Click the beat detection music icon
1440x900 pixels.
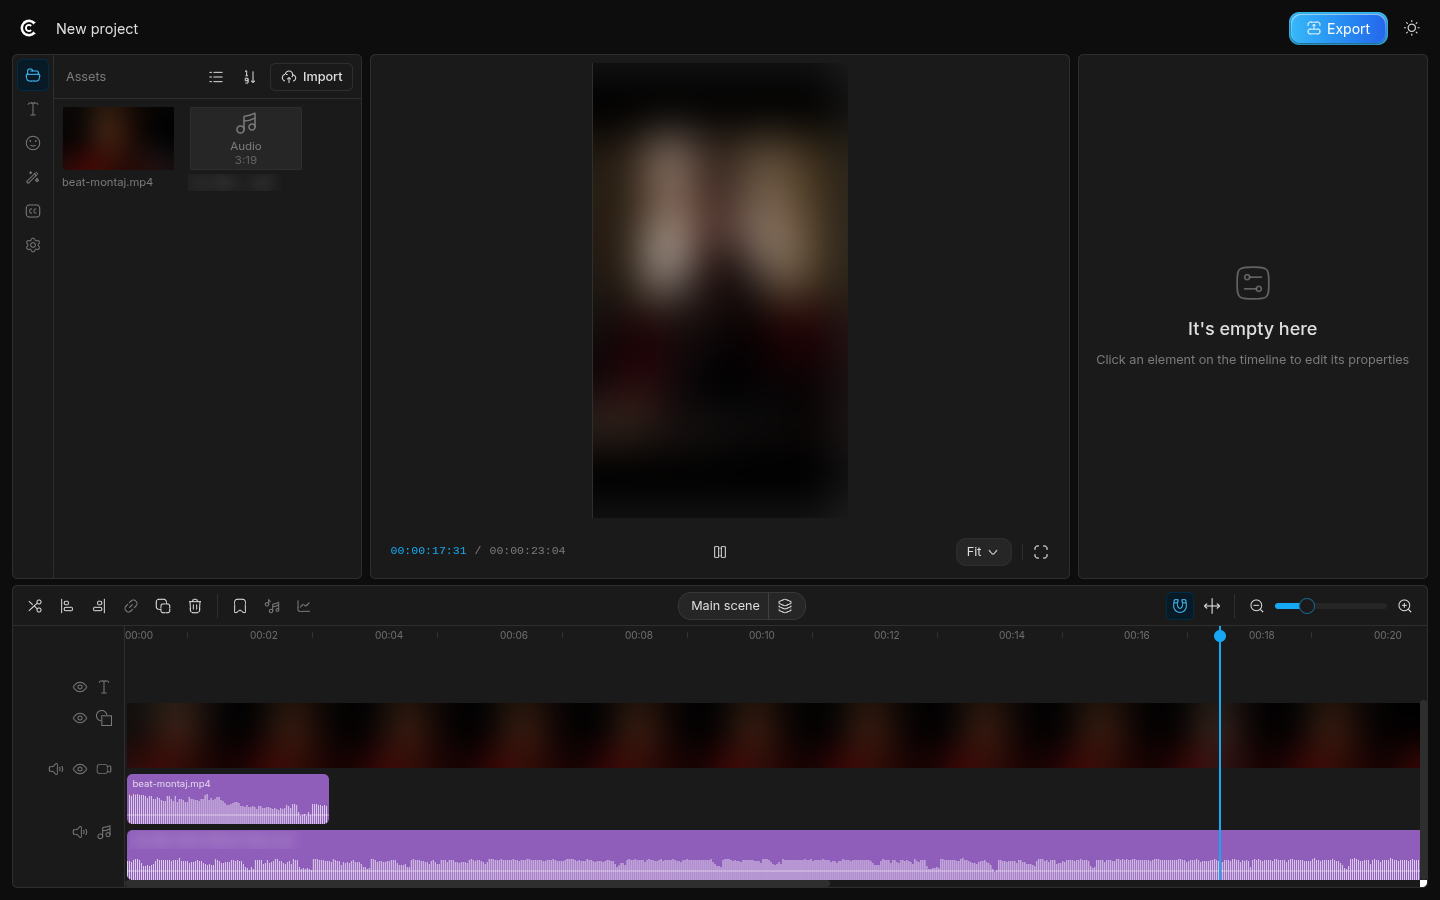coord(272,606)
